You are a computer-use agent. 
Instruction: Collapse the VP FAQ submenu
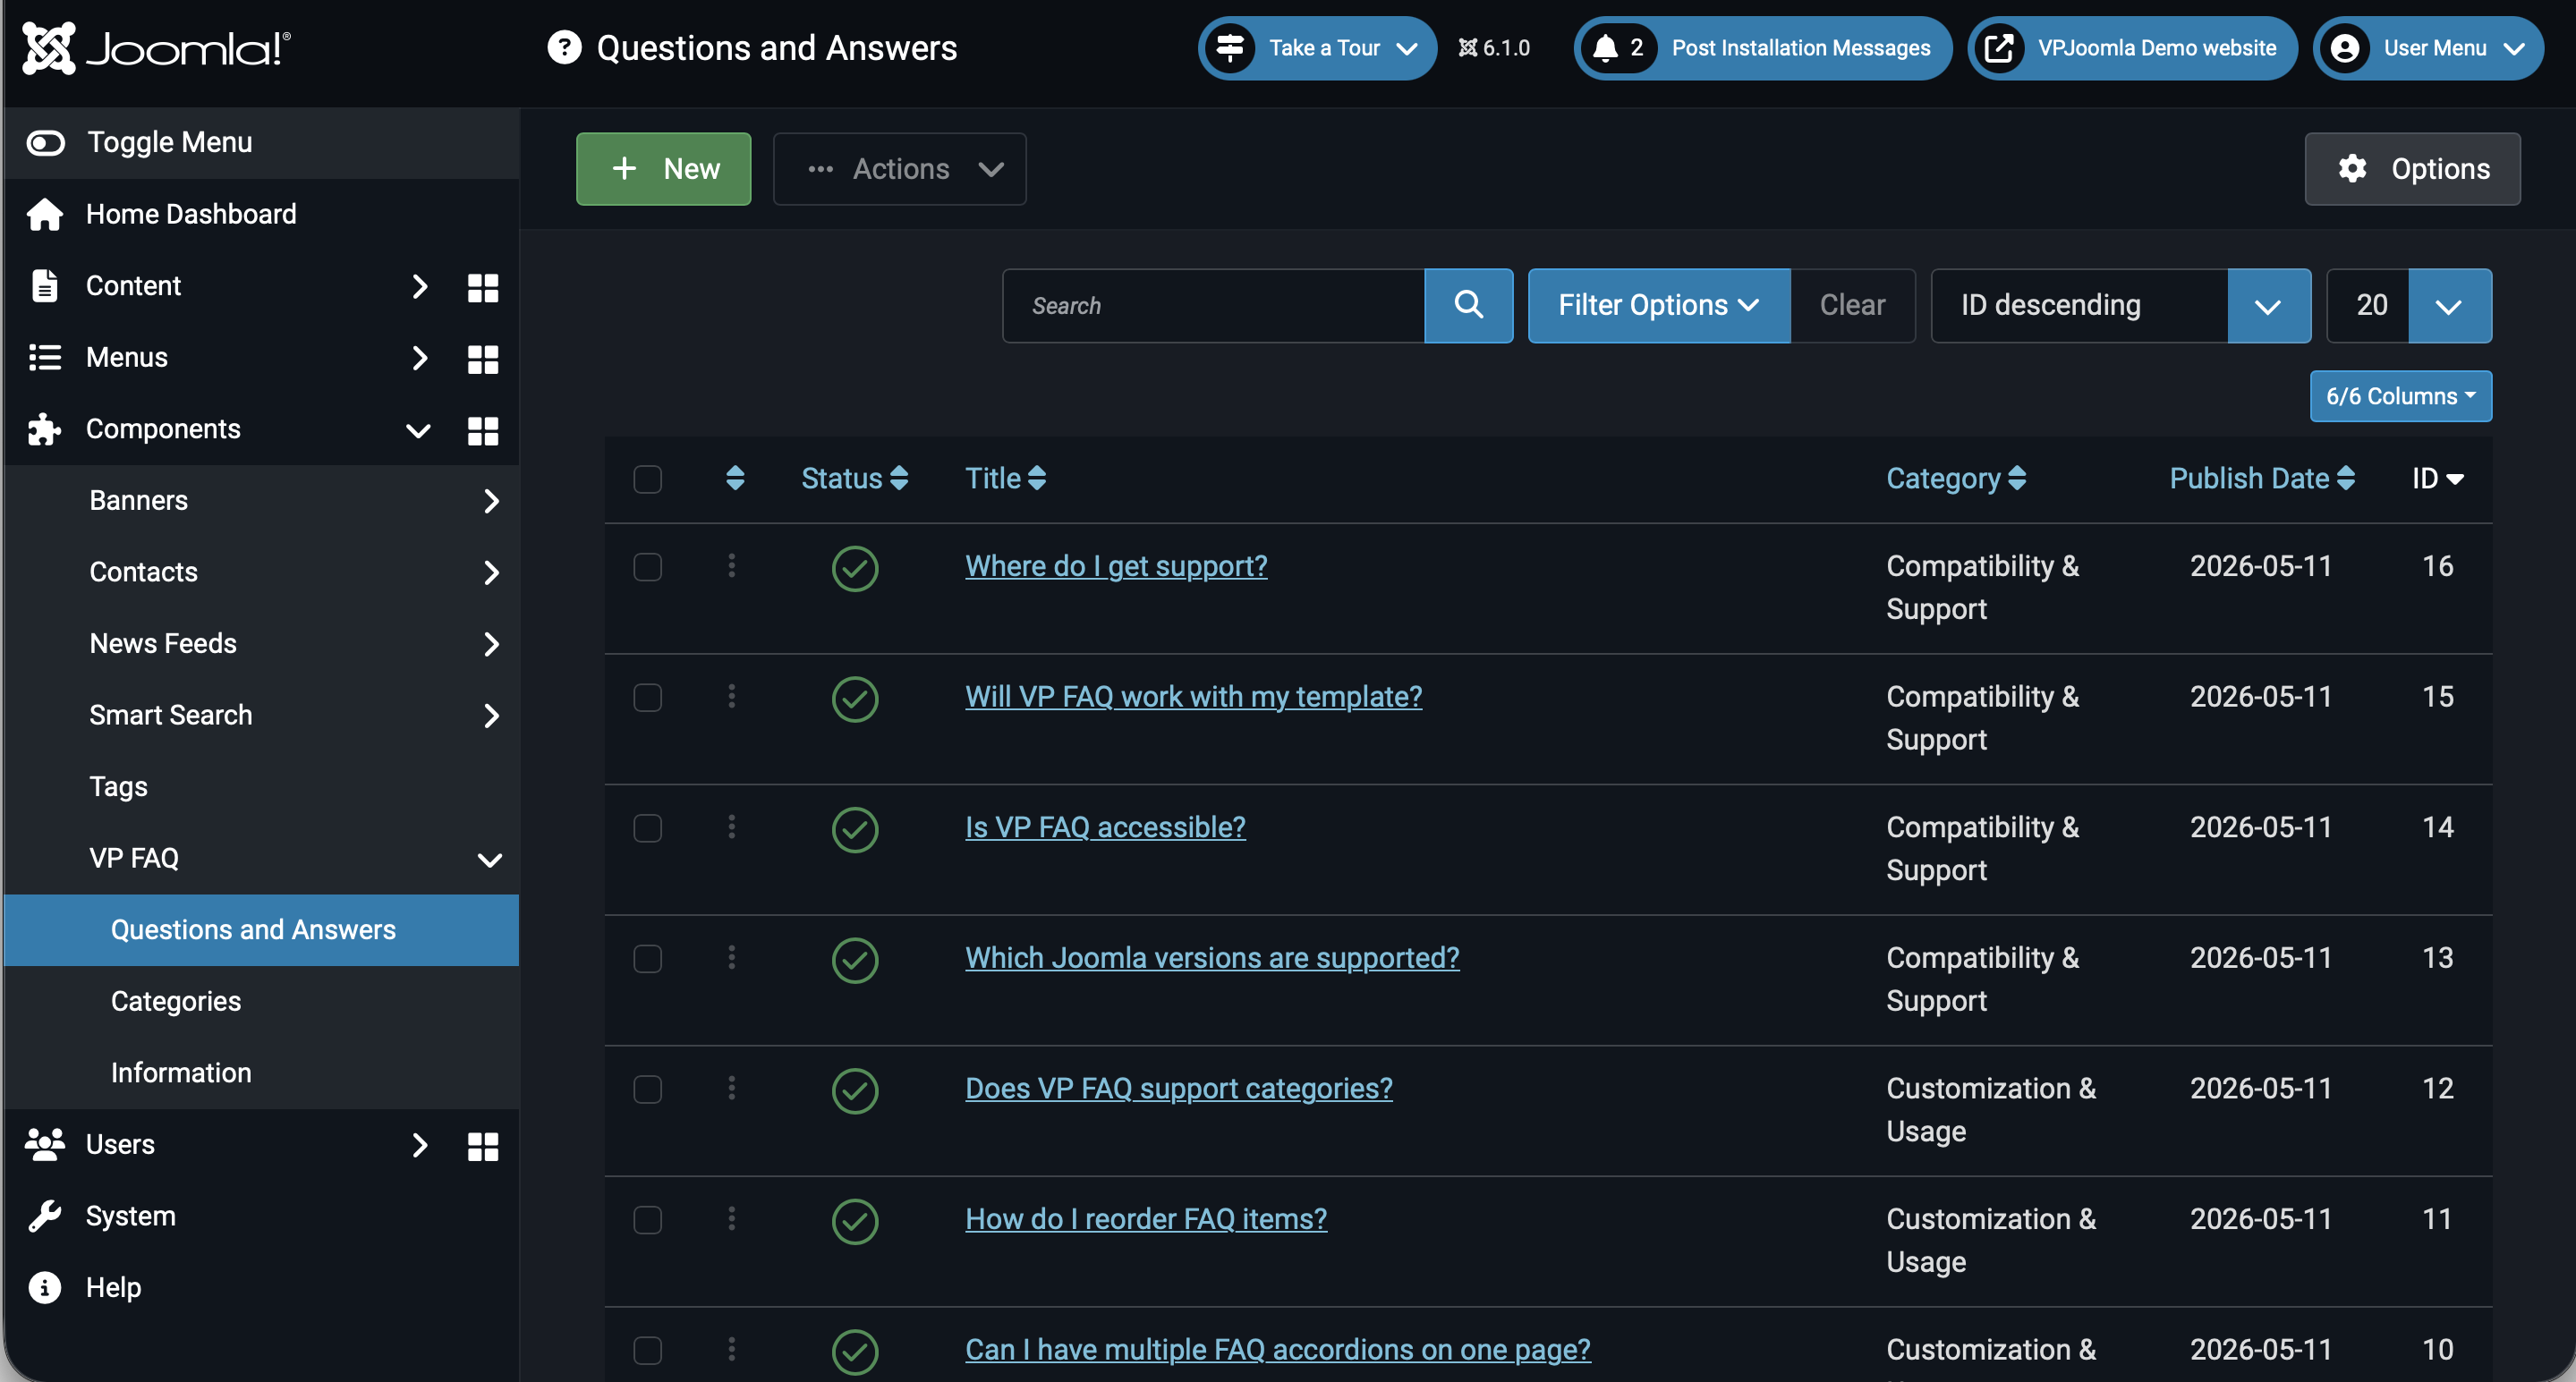point(261,858)
